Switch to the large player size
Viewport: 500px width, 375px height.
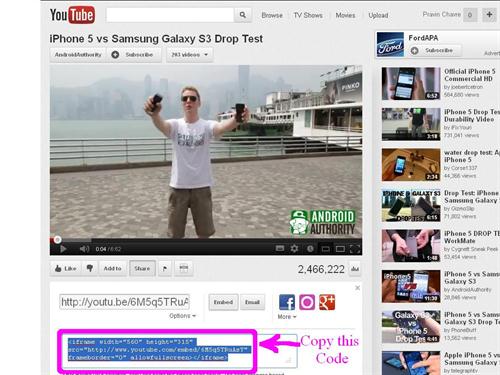(x=340, y=249)
